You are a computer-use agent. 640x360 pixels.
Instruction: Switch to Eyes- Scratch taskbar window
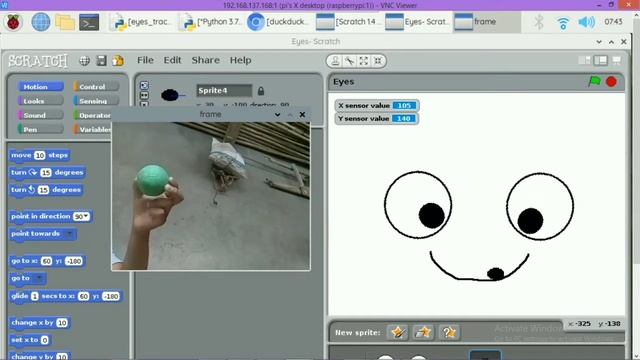[x=419, y=22]
